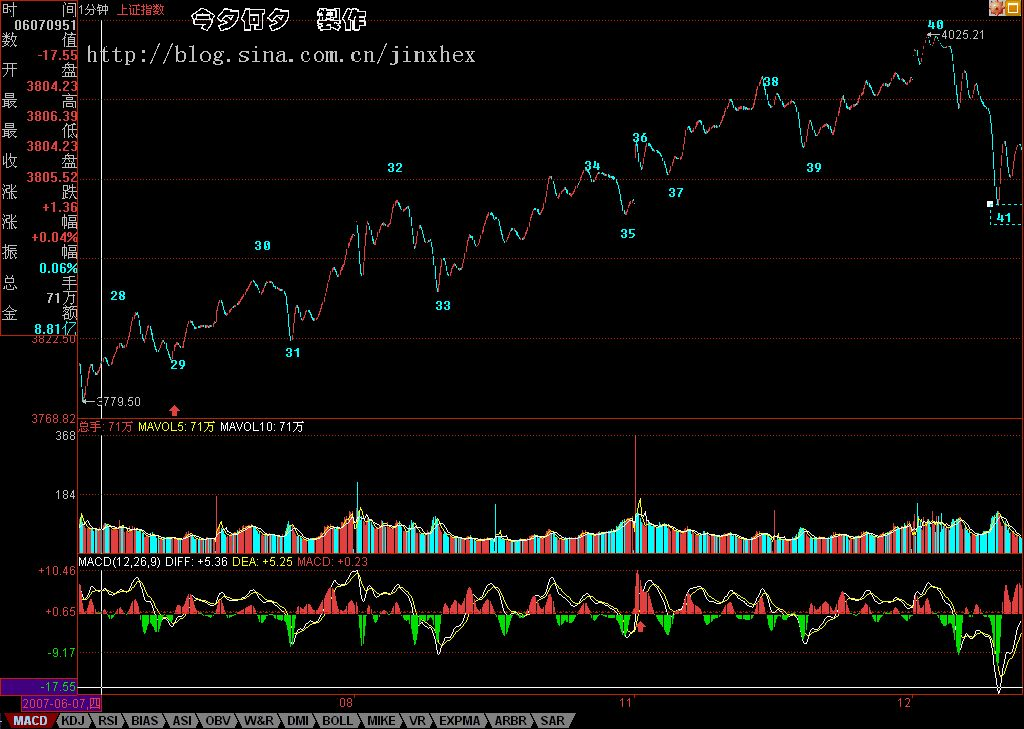Image resolution: width=1024 pixels, height=729 pixels.
Task: Select the MACD indicator tab
Action: [30, 720]
